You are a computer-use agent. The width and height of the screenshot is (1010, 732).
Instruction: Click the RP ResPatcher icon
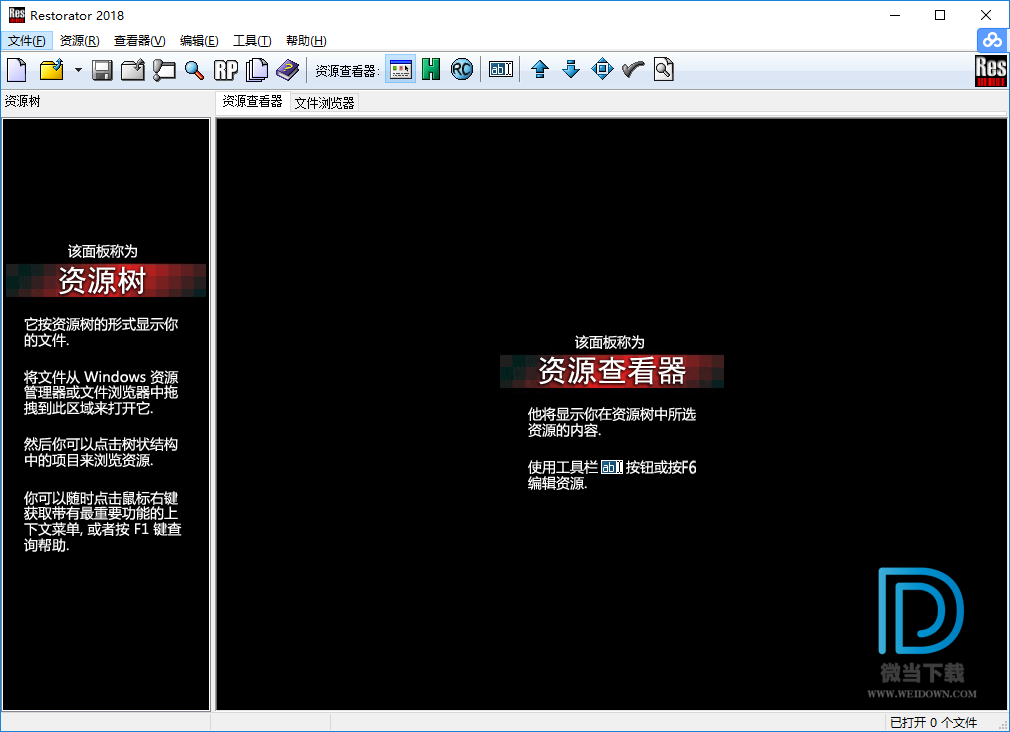pyautogui.click(x=225, y=70)
